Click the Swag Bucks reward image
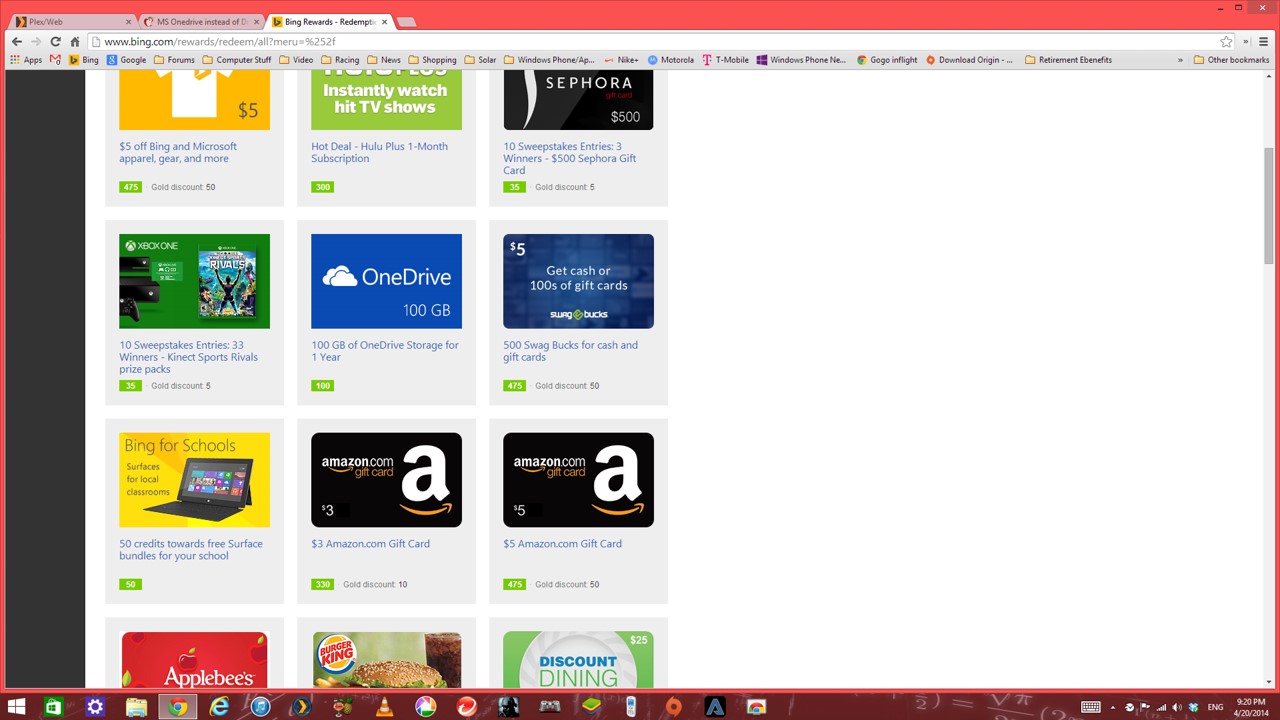Viewport: 1280px width, 720px height. pyautogui.click(x=578, y=281)
